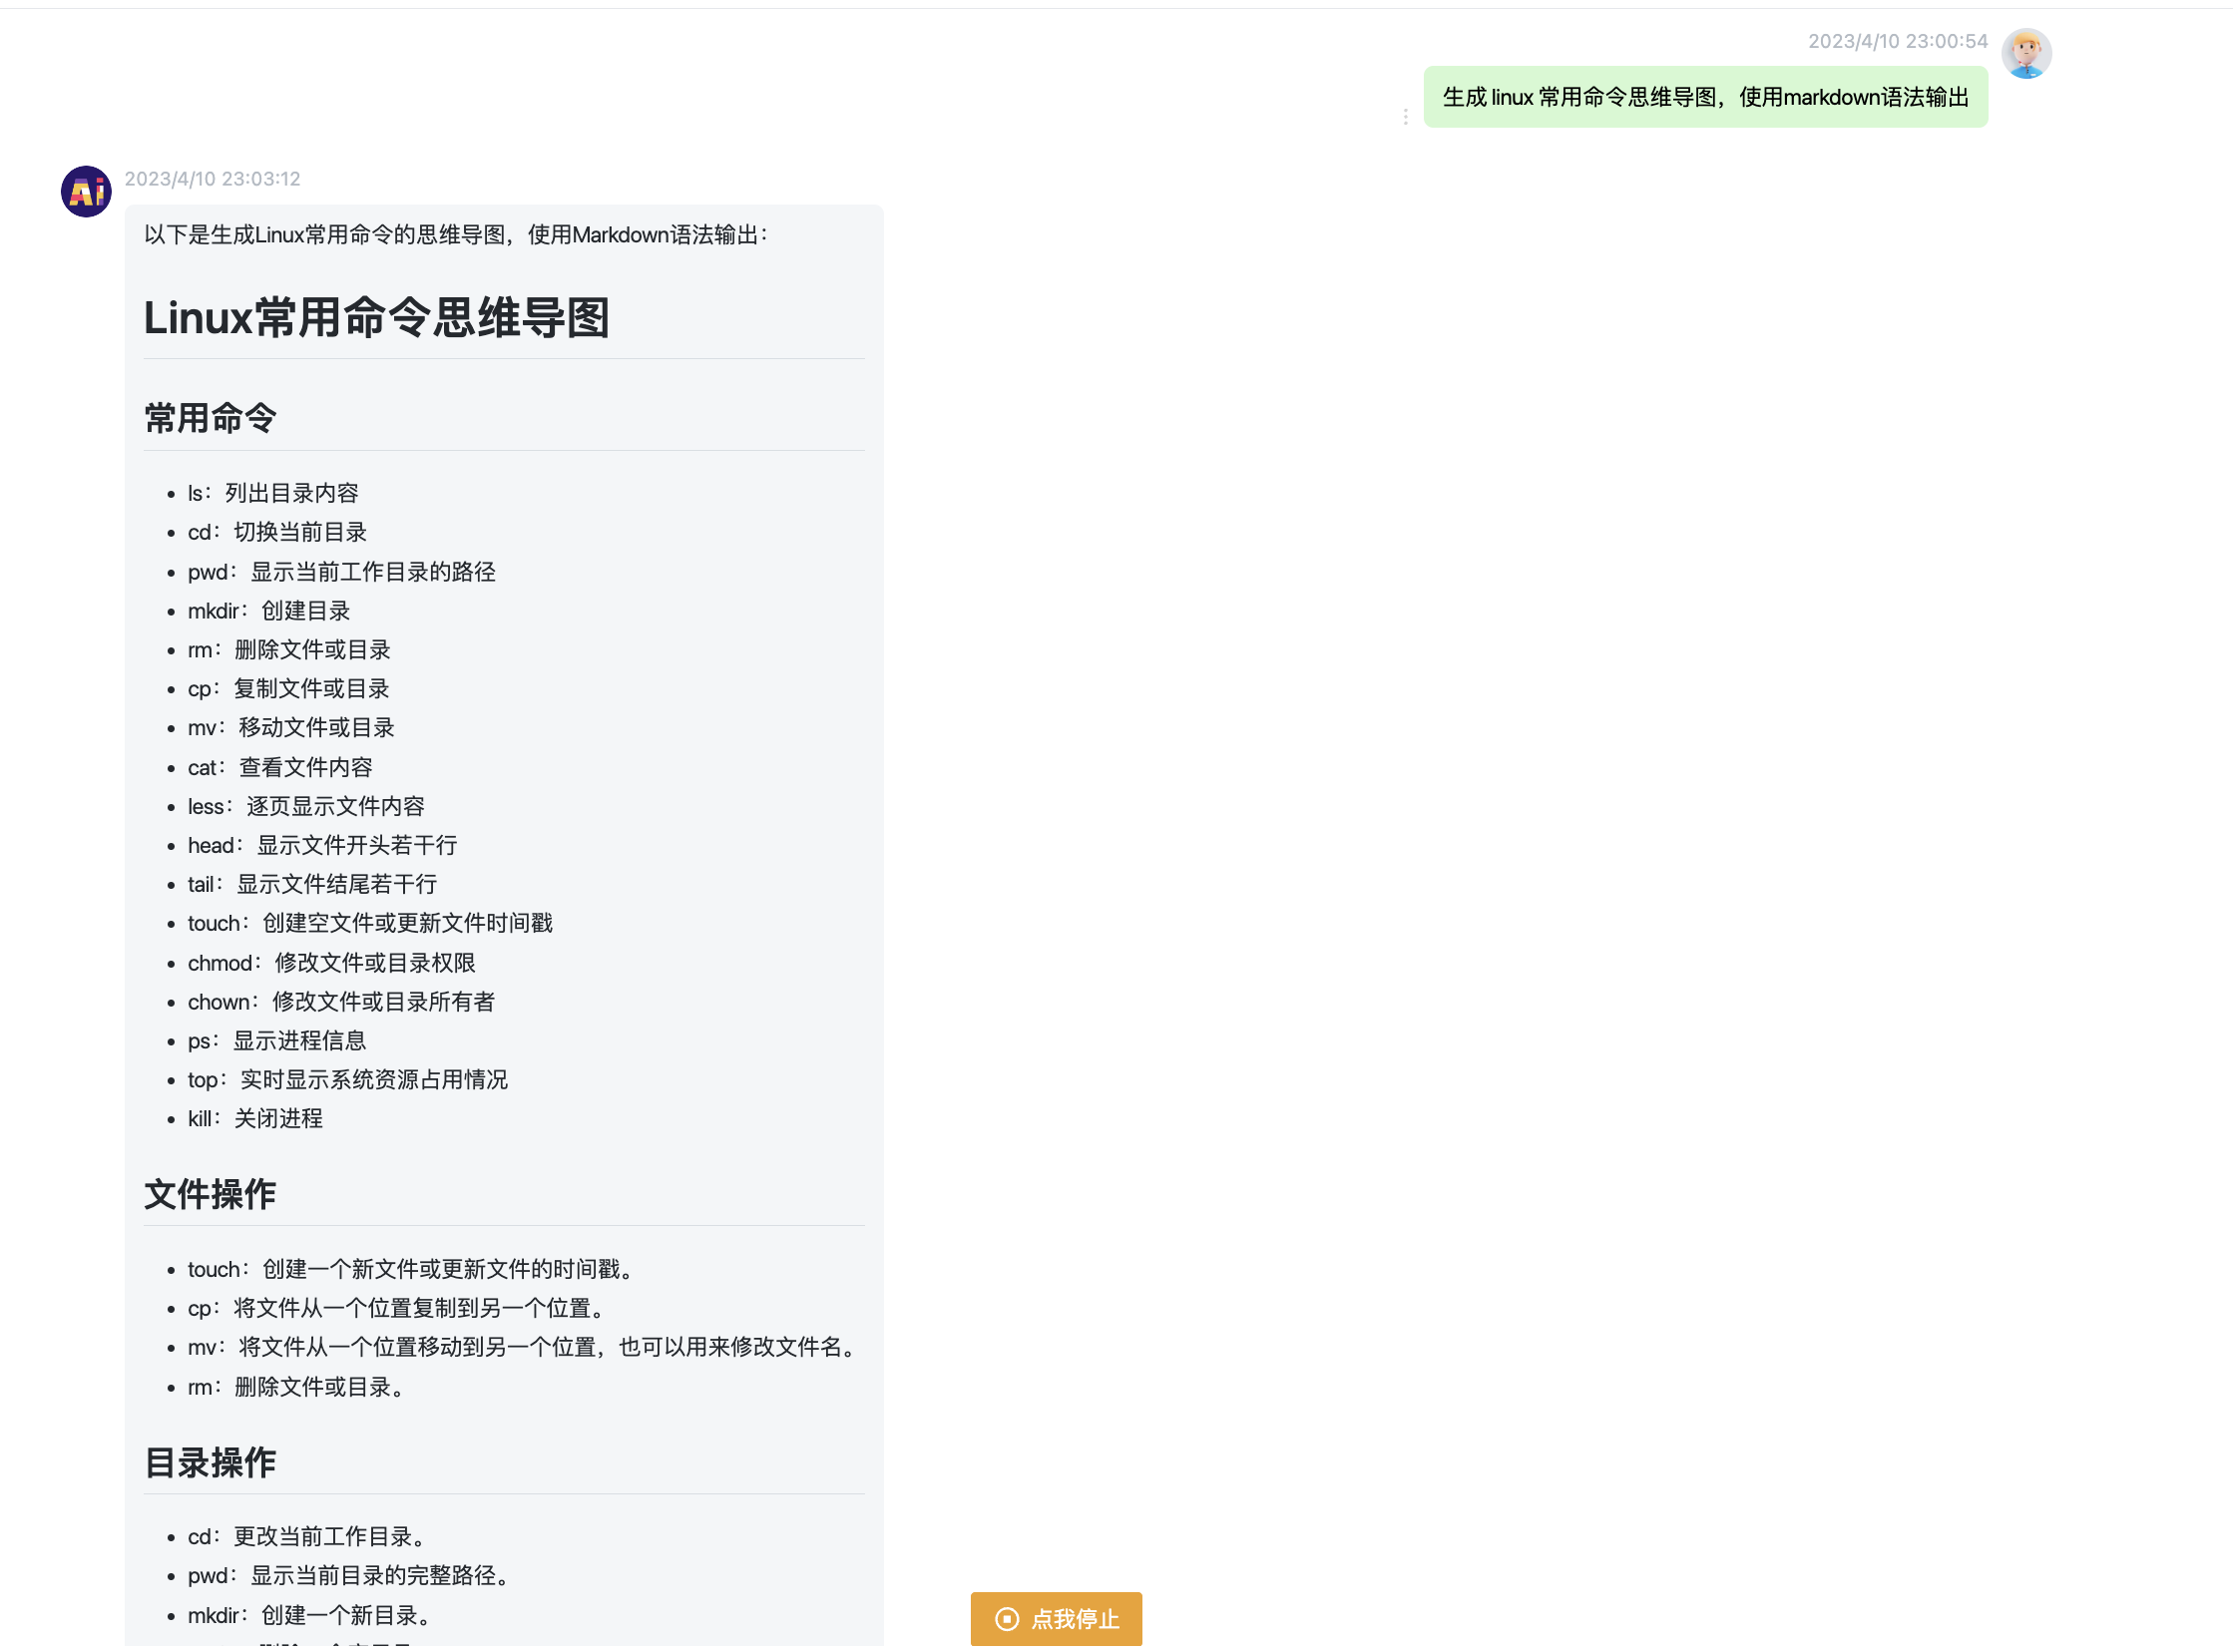This screenshot has width=2233, height=1652.
Task: Click the section heading 常用命令
Action: (210, 418)
